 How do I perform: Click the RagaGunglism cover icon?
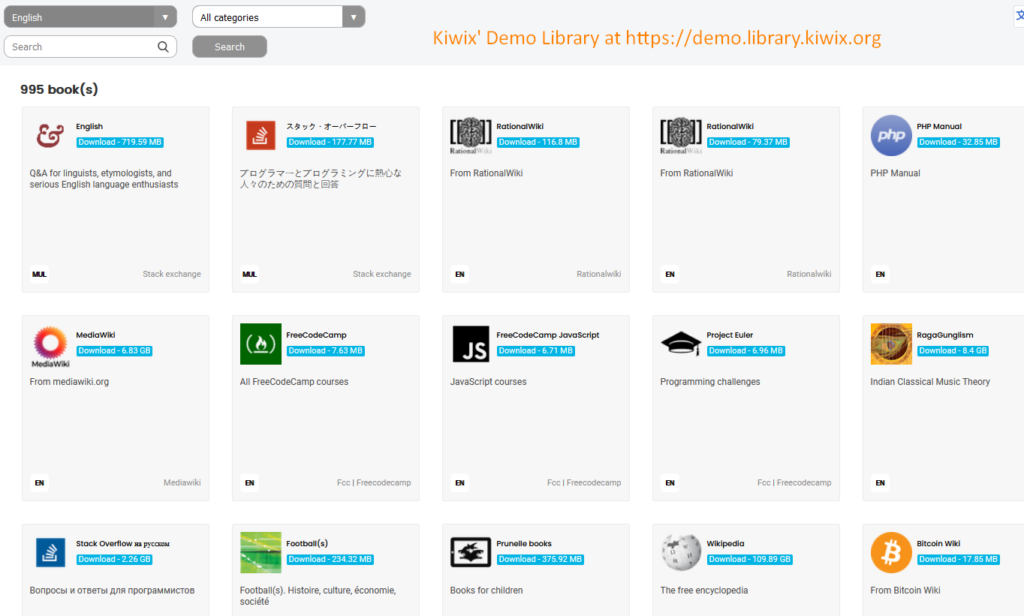(x=891, y=344)
